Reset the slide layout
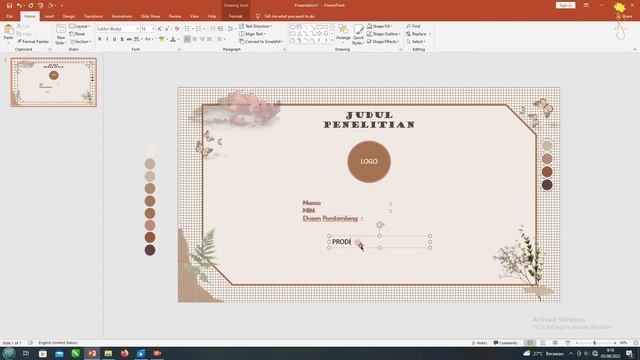The image size is (640, 360). (78, 34)
